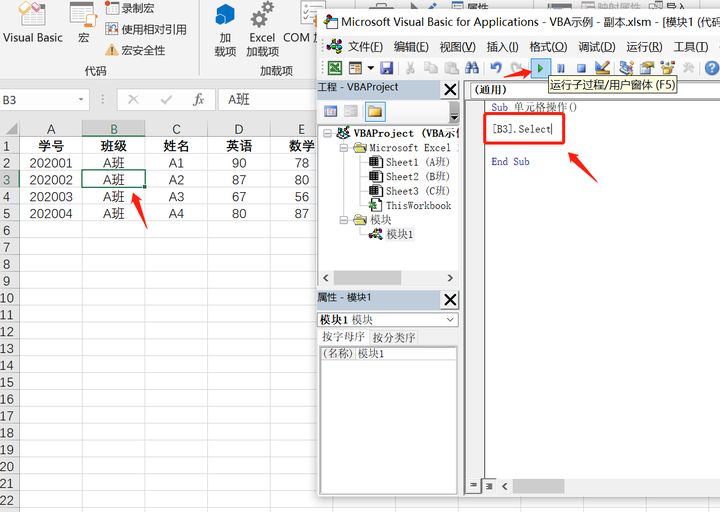The height and width of the screenshot is (512, 720).
Task: Open Project Explorer toolbar icon
Action: [626, 68]
